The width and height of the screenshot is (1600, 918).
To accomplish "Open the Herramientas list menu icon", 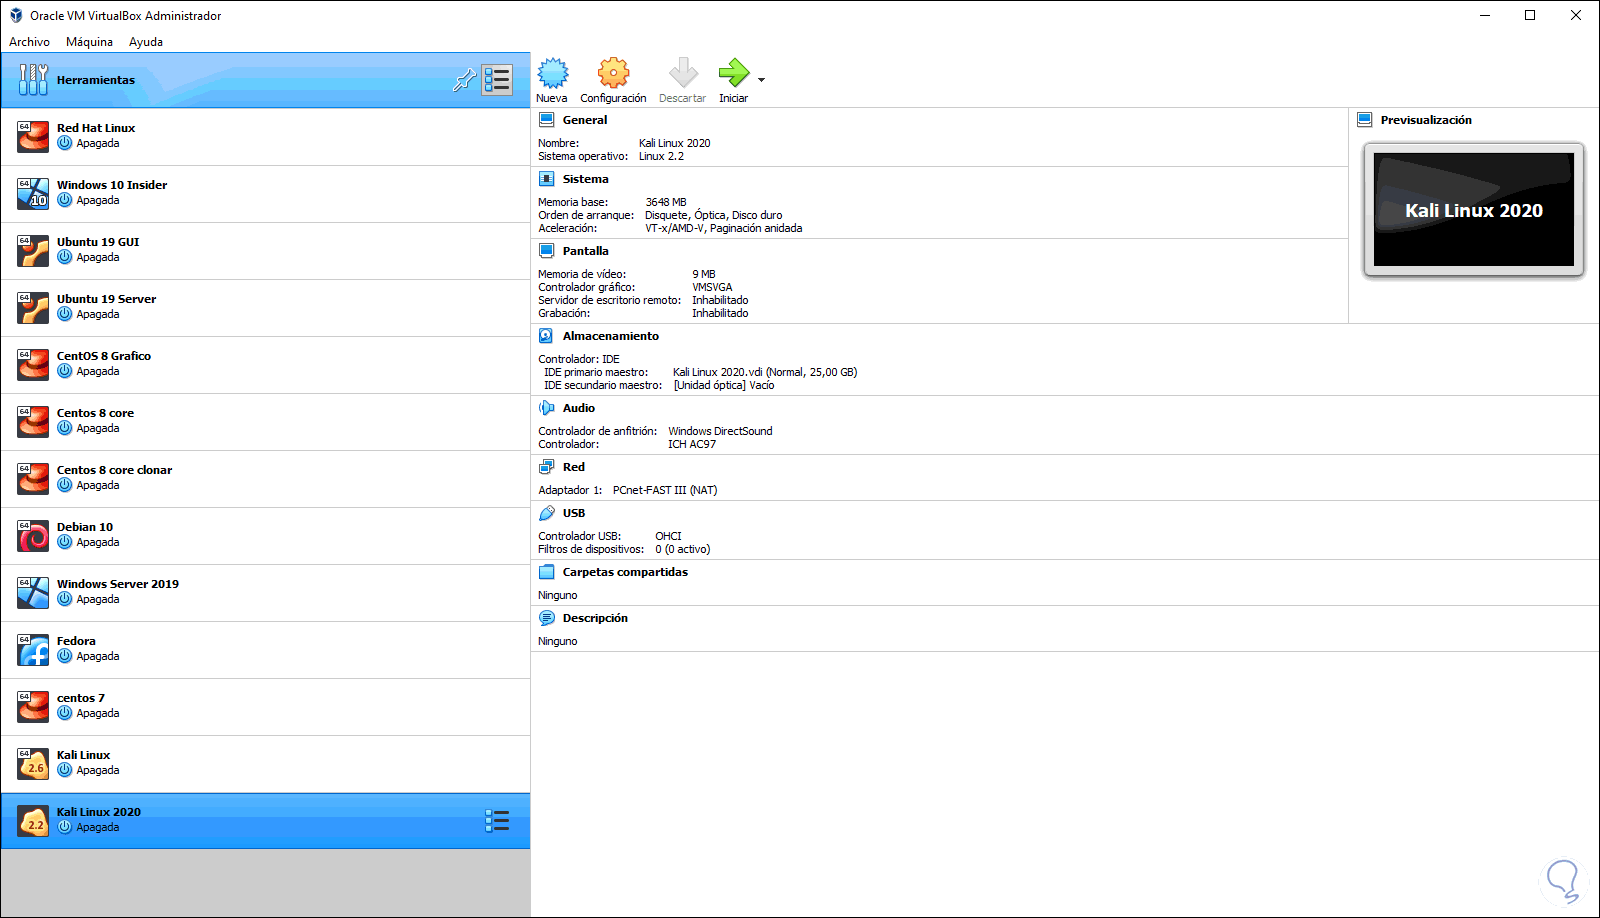I will click(497, 80).
